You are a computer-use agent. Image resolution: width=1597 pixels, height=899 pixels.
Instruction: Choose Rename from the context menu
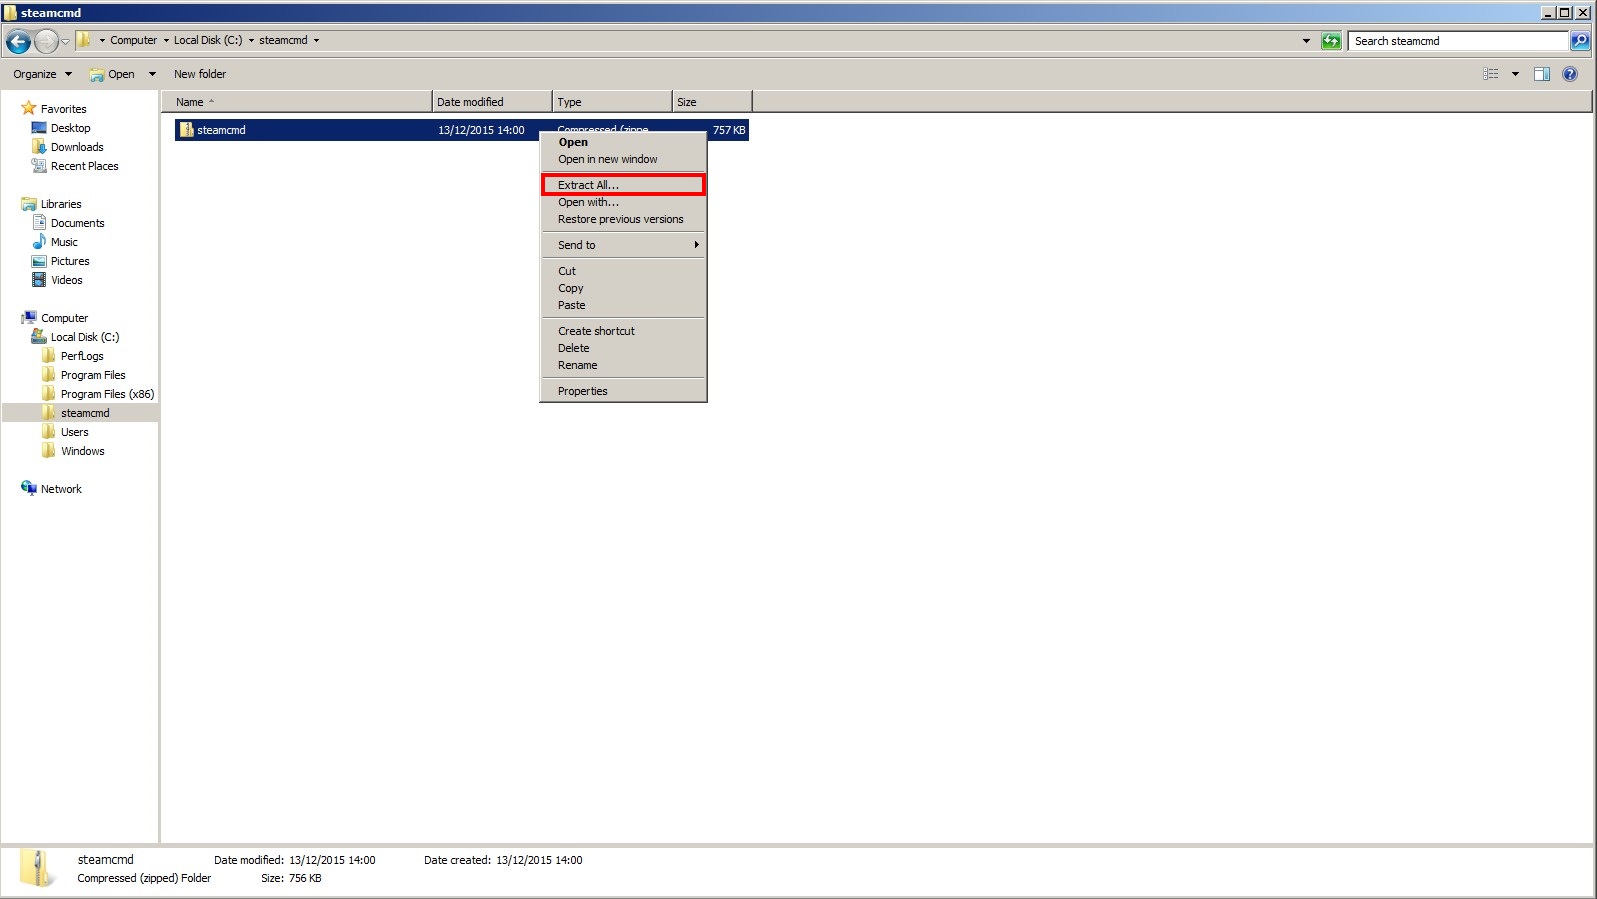(624, 365)
